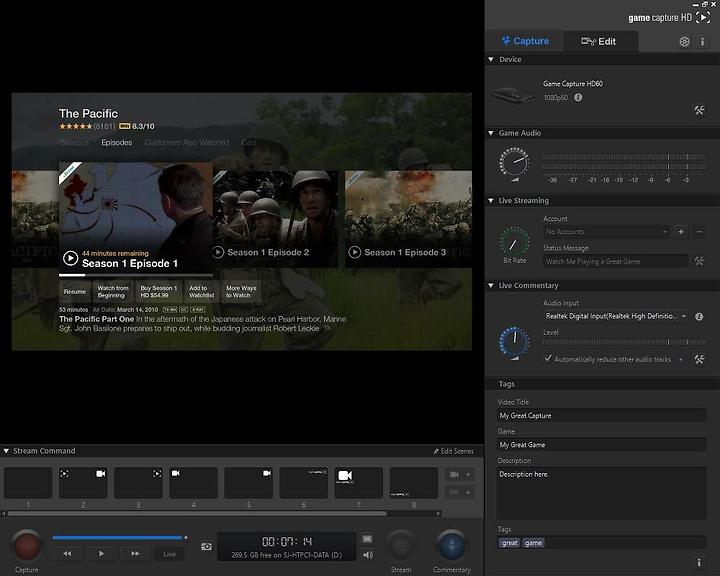Select scene thumbnail 1
Screen dimensions: 720x576
click(28, 483)
